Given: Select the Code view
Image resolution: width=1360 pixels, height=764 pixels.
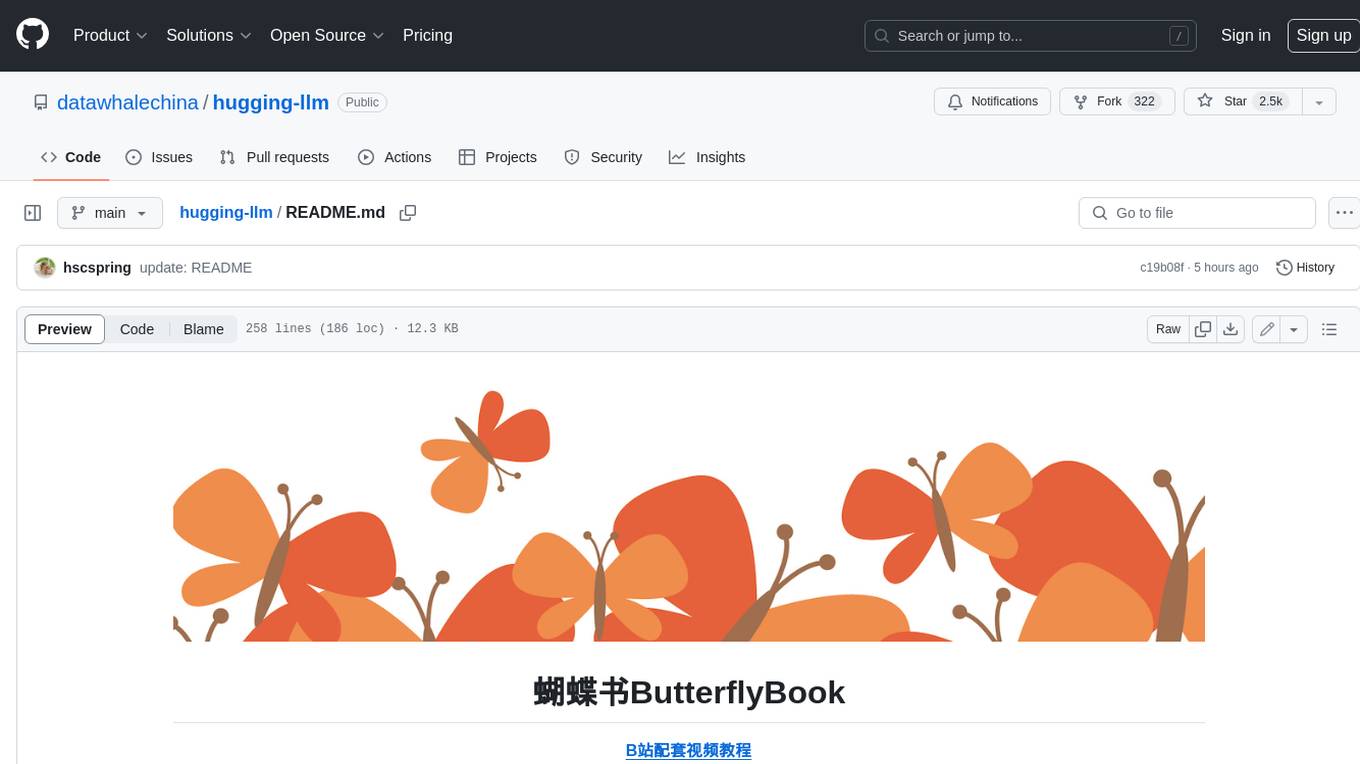Looking at the screenshot, I should [x=137, y=329].
